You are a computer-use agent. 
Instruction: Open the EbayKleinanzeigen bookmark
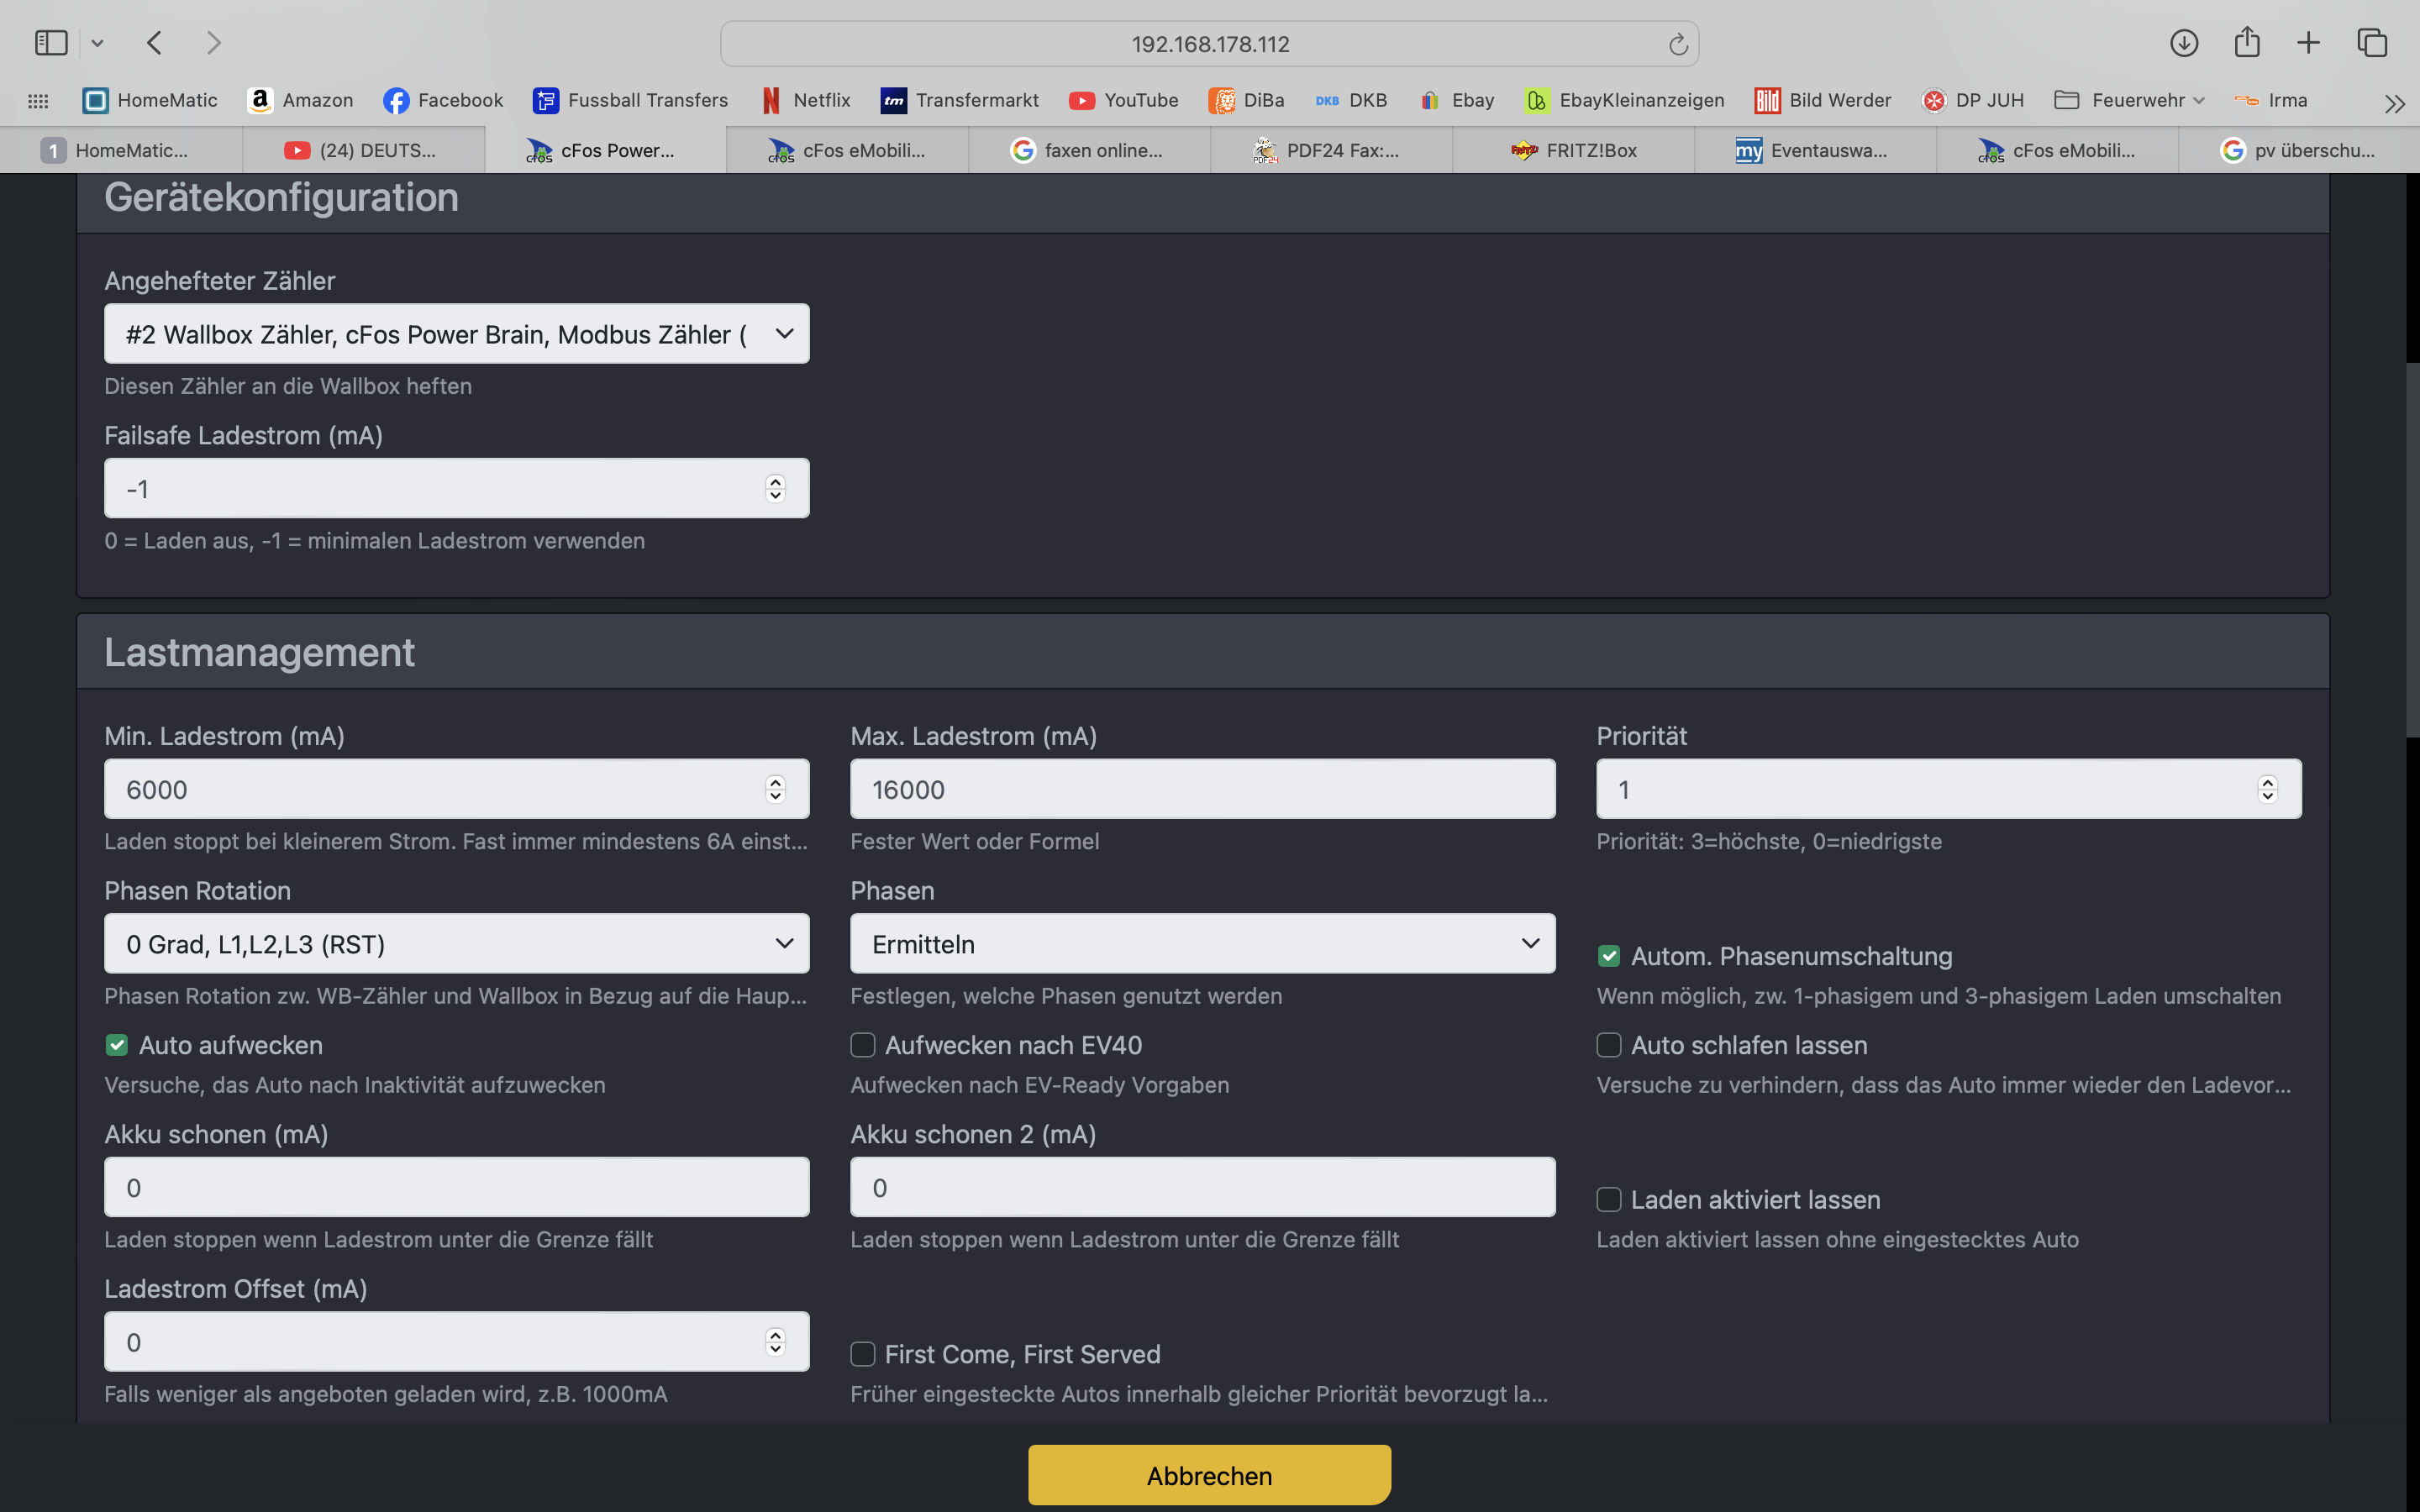1625,100
